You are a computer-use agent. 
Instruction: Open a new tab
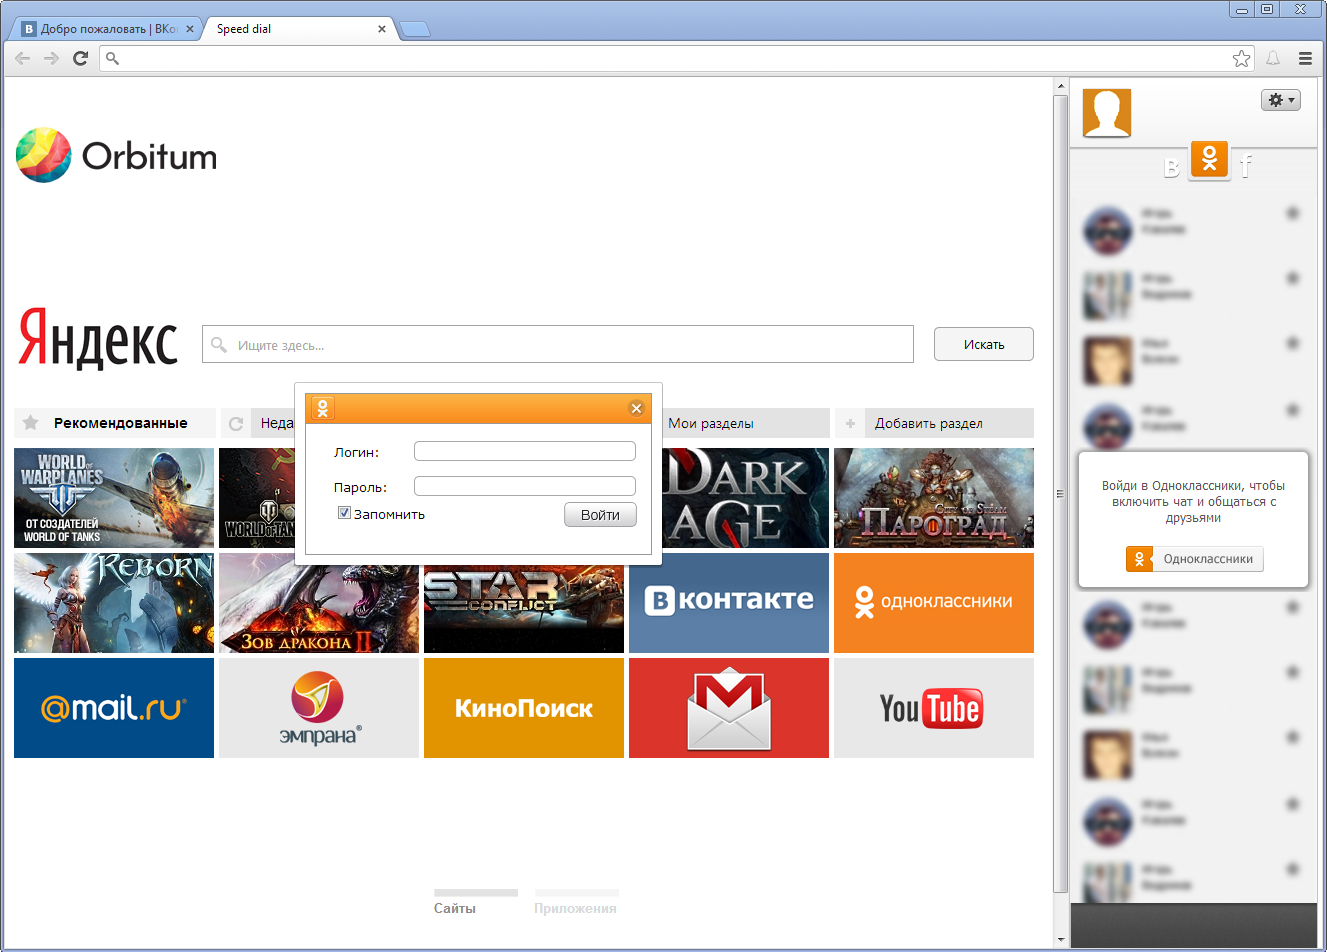tap(415, 29)
